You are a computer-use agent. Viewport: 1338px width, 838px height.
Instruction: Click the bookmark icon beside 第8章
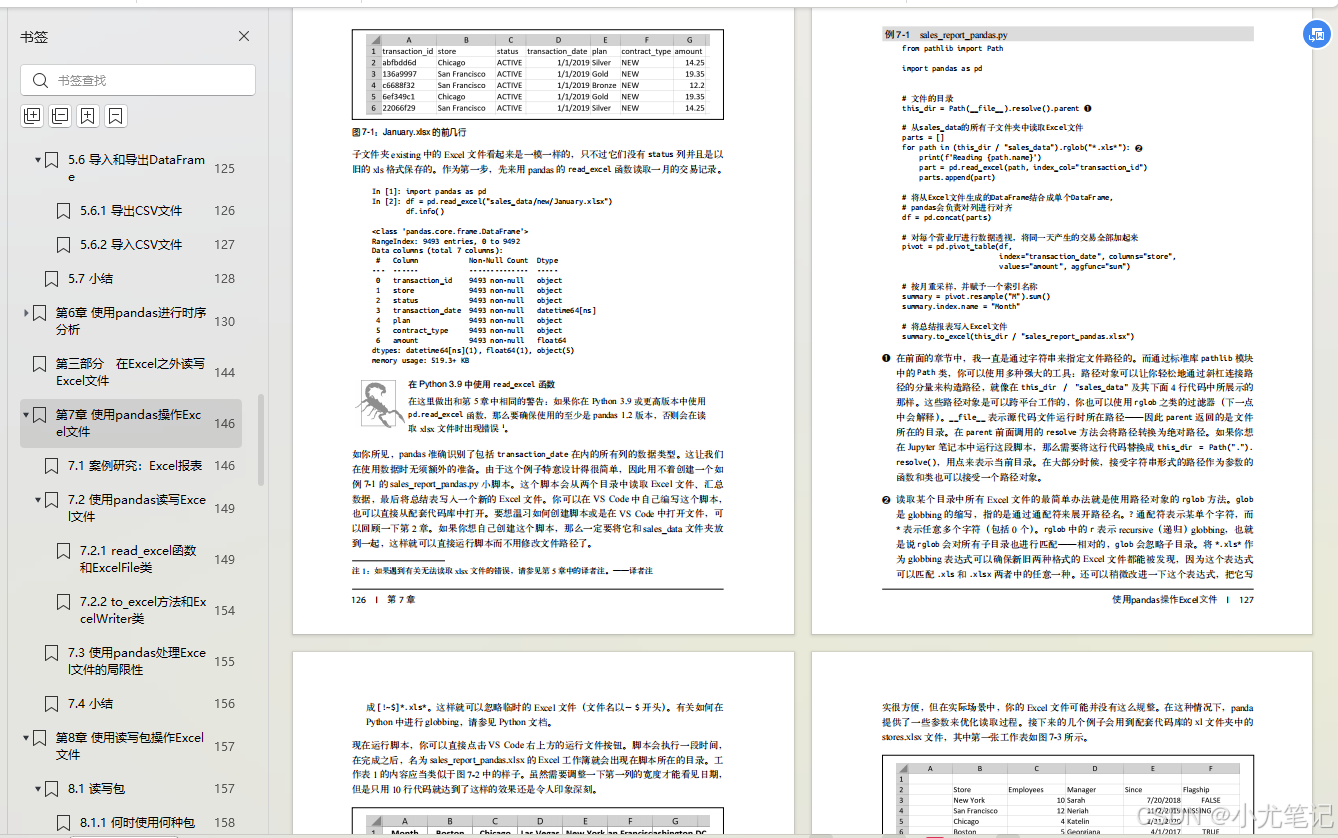pyautogui.click(x=38, y=738)
